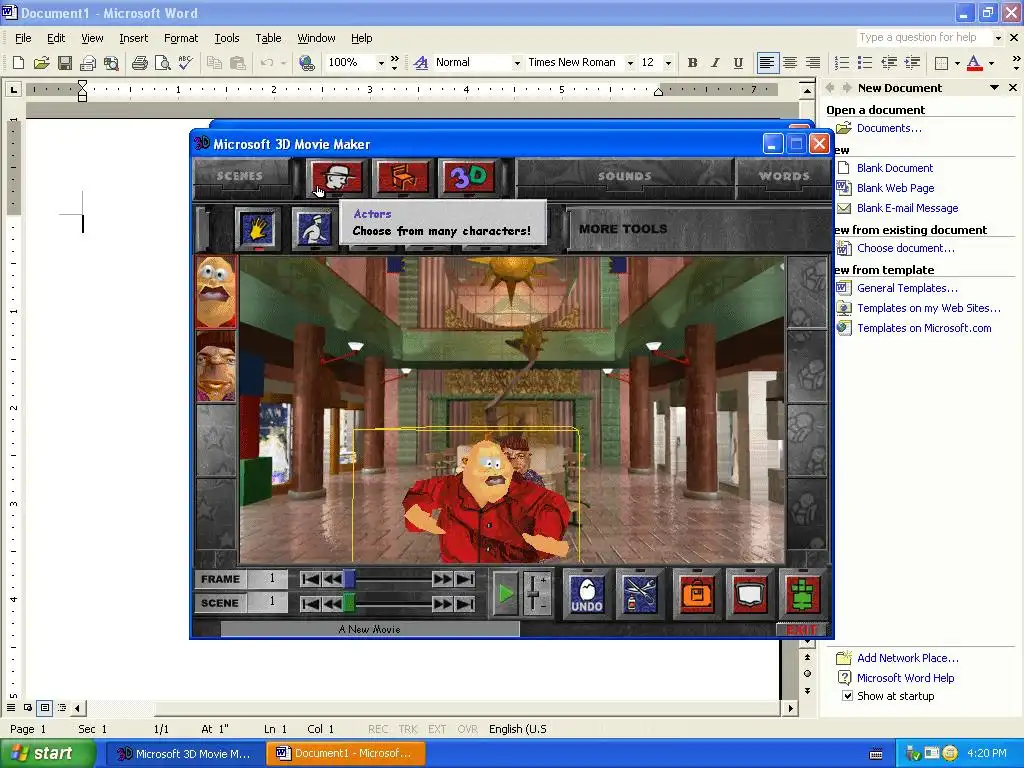
Task: Open the help question box dropdown
Action: pos(997,38)
